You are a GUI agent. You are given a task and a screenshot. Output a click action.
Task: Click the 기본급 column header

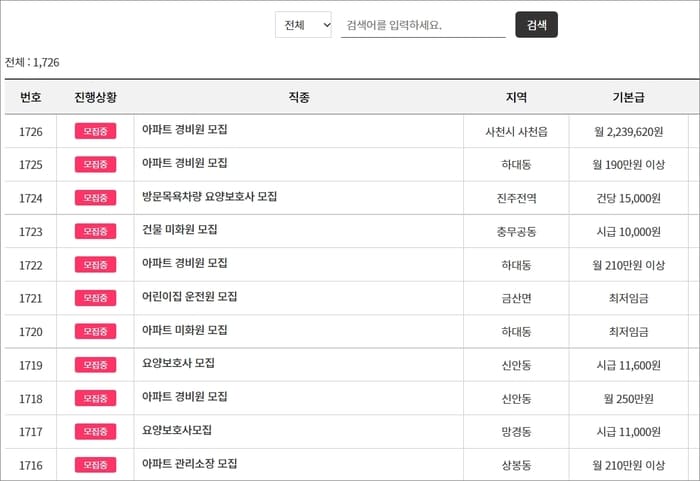click(x=628, y=97)
